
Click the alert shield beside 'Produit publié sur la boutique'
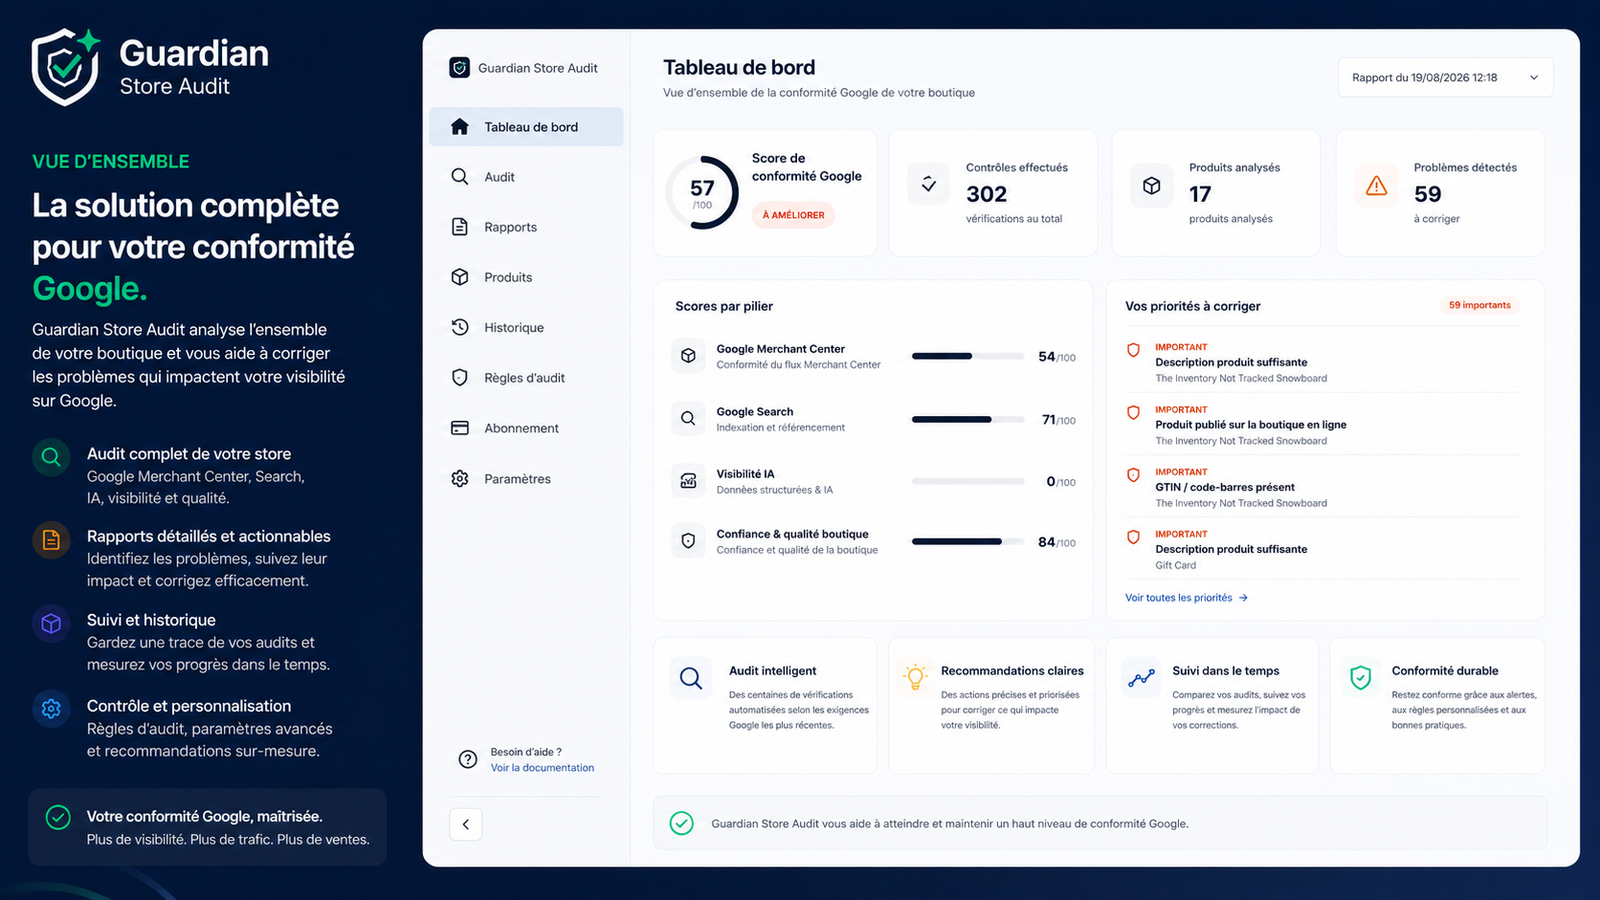tap(1134, 413)
